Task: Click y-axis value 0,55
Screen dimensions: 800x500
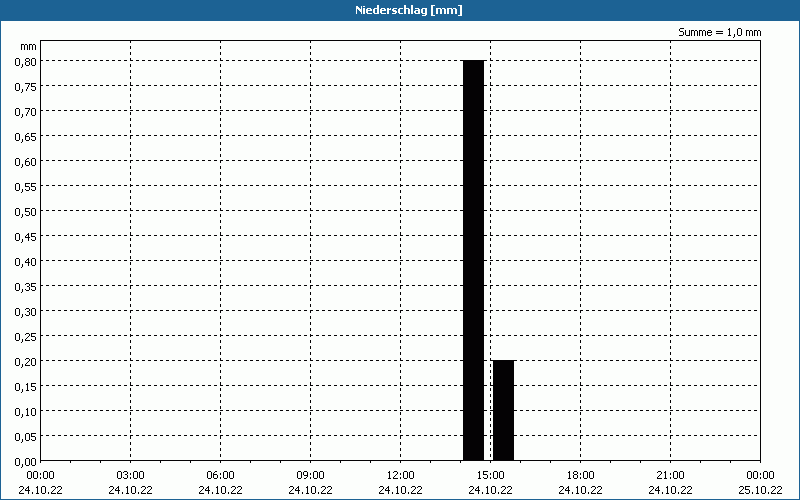Action: [x=26, y=187]
